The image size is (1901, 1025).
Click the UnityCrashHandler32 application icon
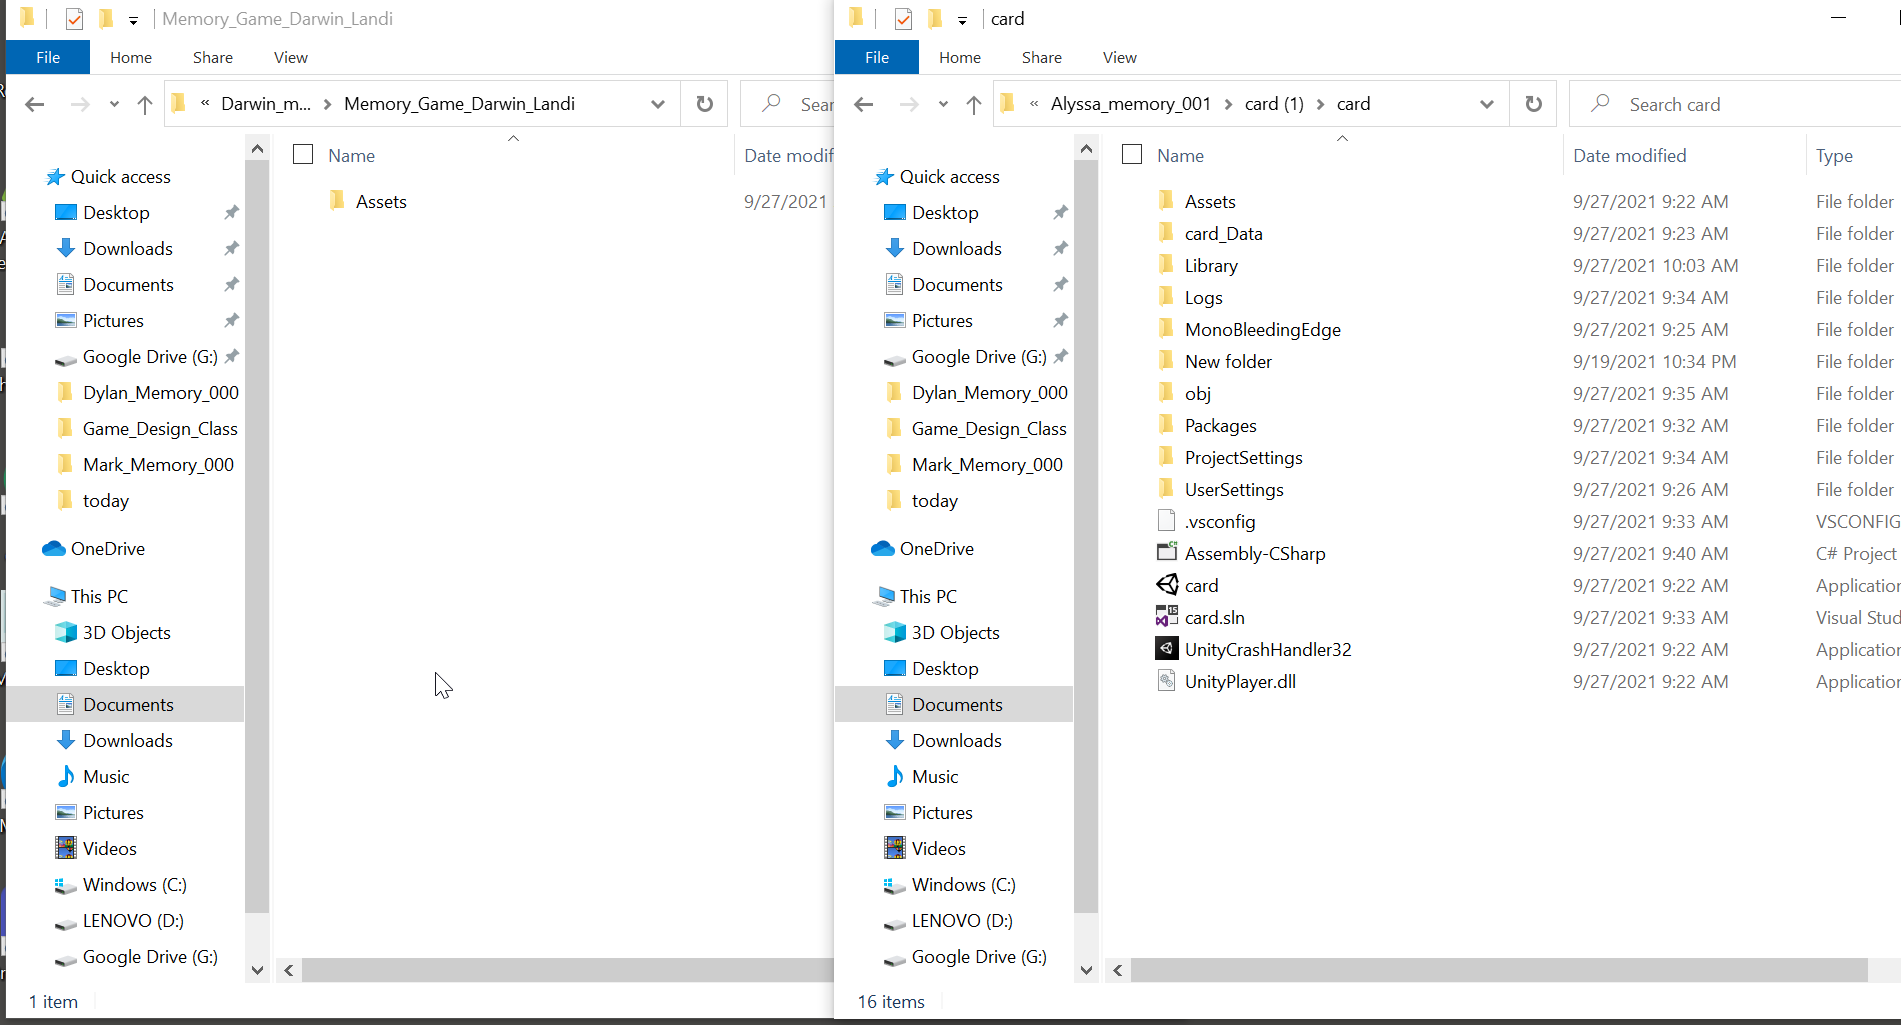tap(1166, 649)
